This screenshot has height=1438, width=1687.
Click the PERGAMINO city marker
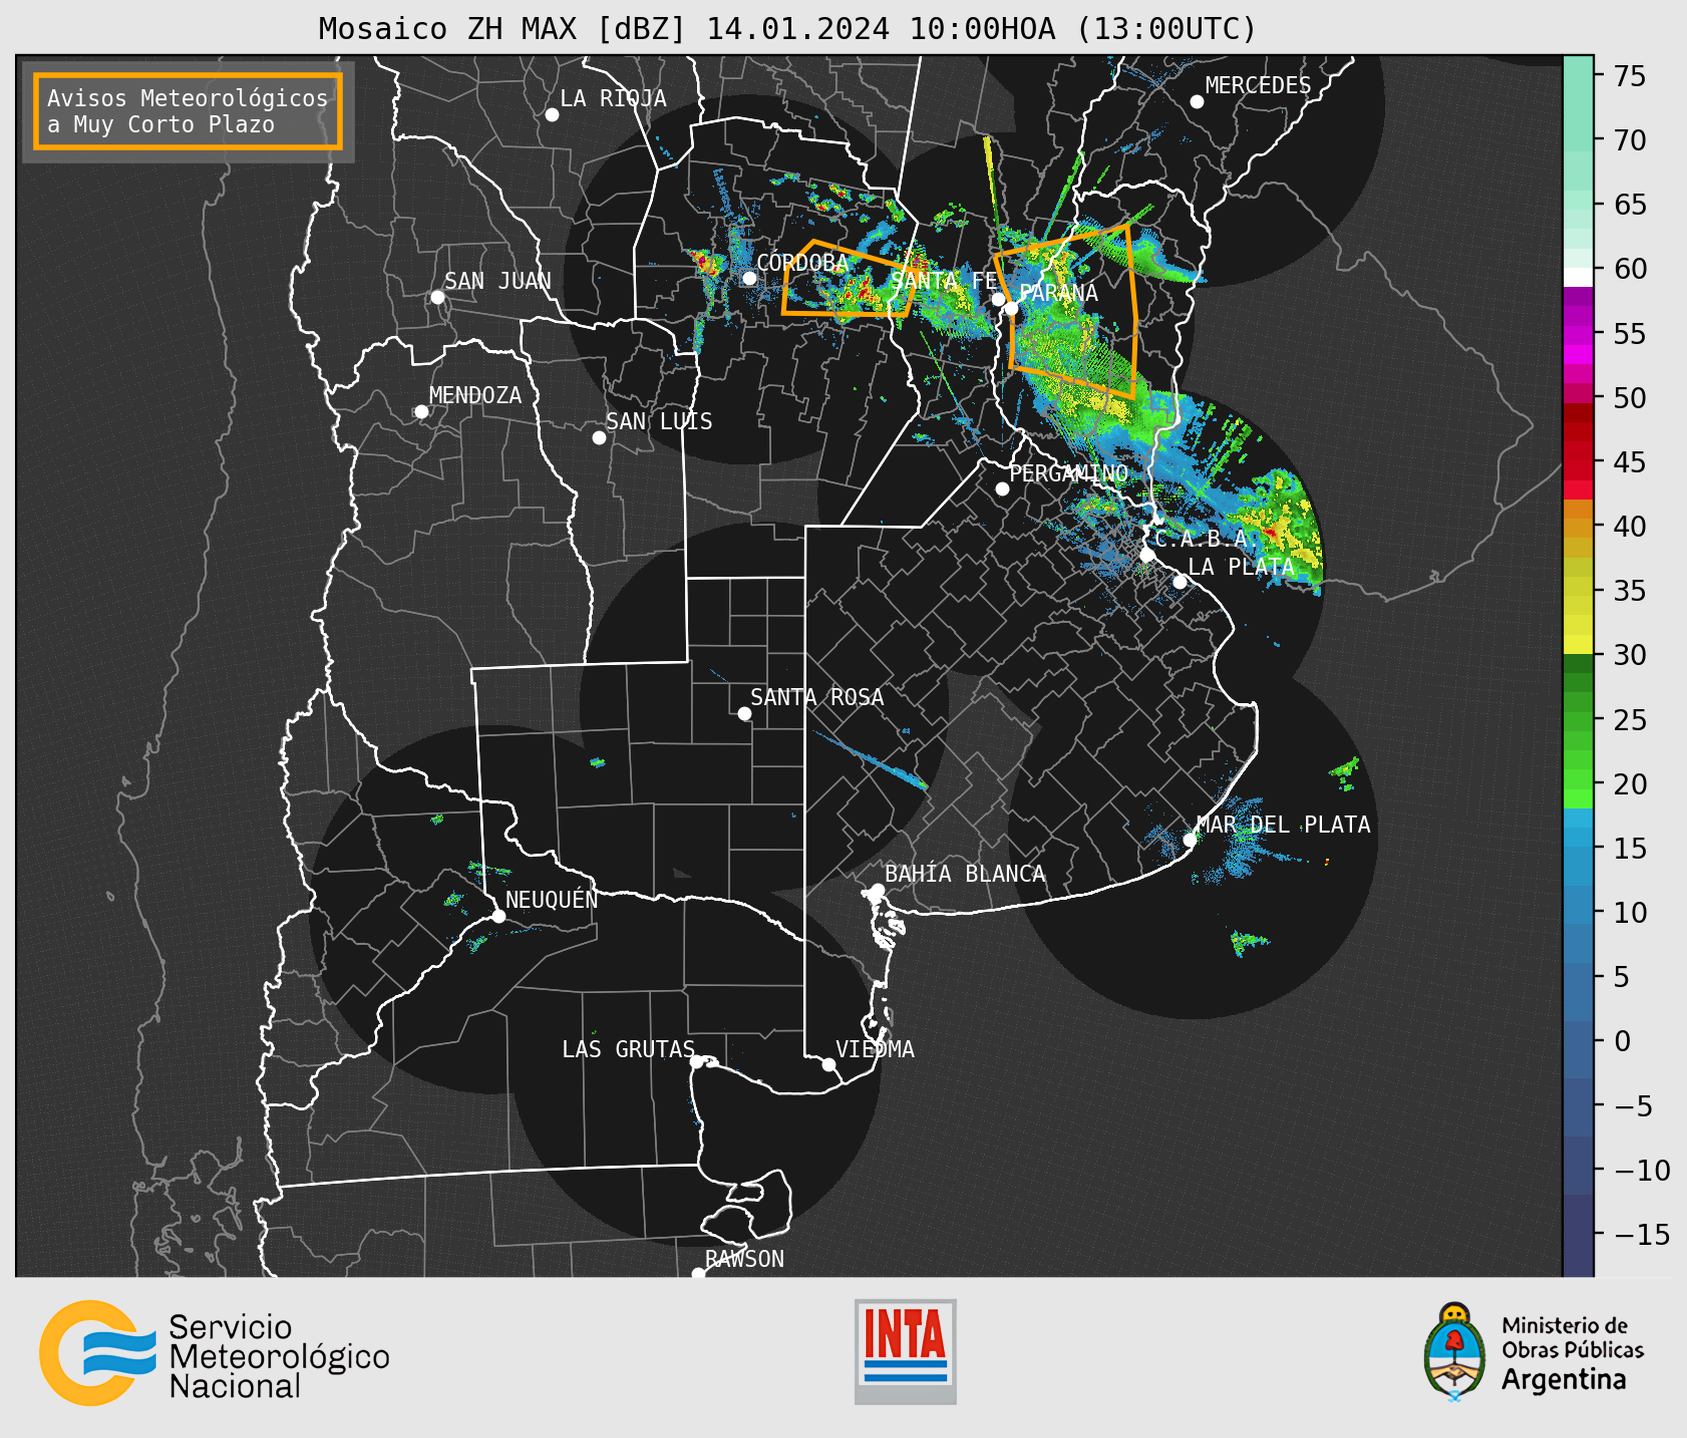click(1002, 489)
